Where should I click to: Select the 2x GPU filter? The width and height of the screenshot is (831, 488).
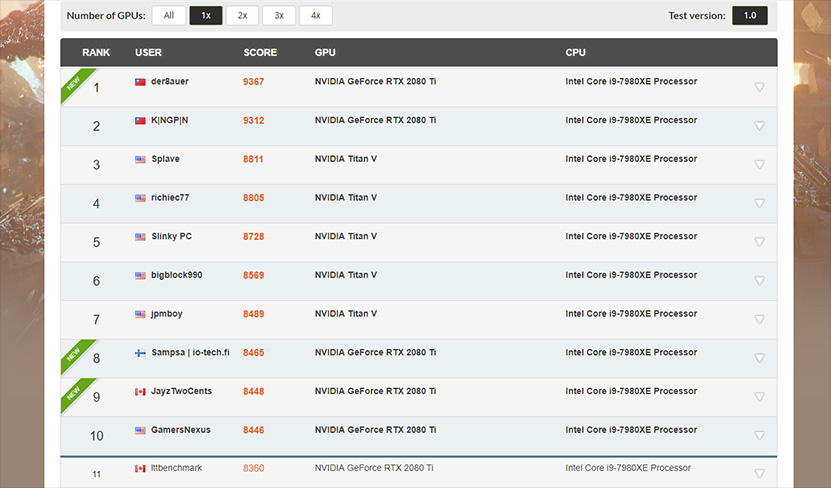click(242, 15)
